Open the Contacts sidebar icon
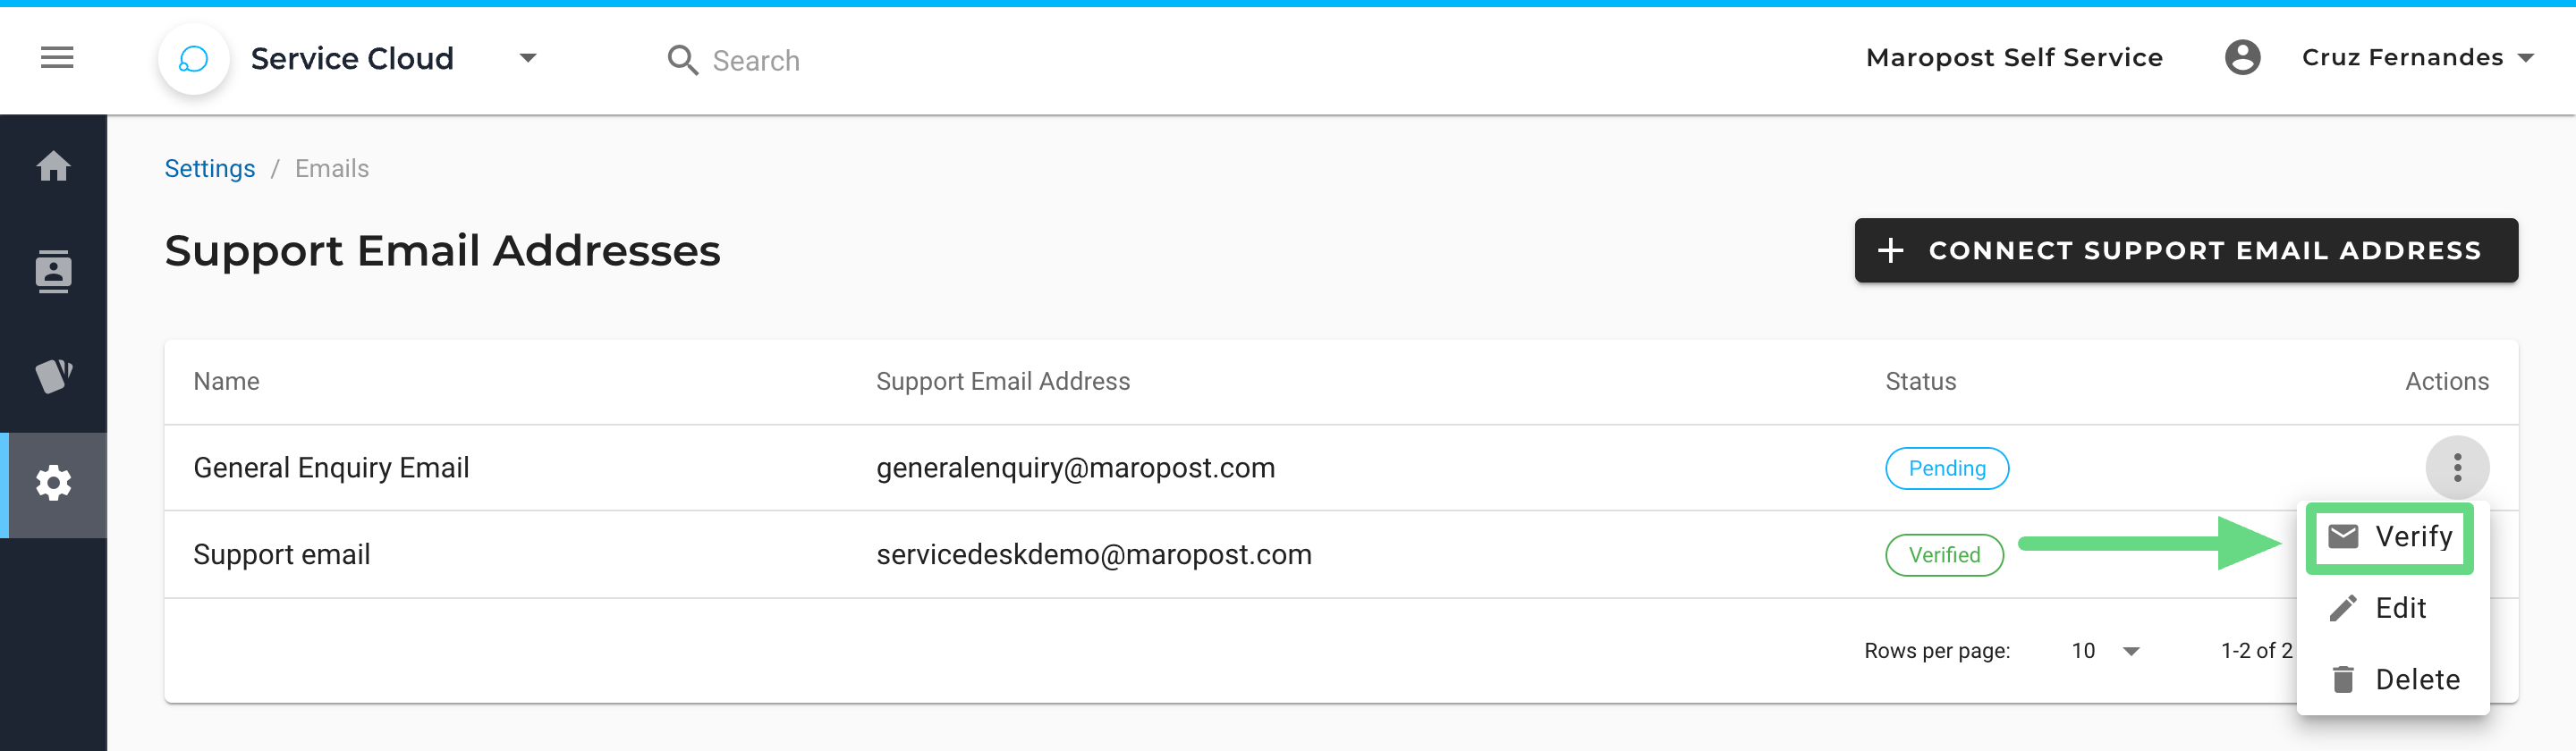The width and height of the screenshot is (2576, 751). click(53, 272)
